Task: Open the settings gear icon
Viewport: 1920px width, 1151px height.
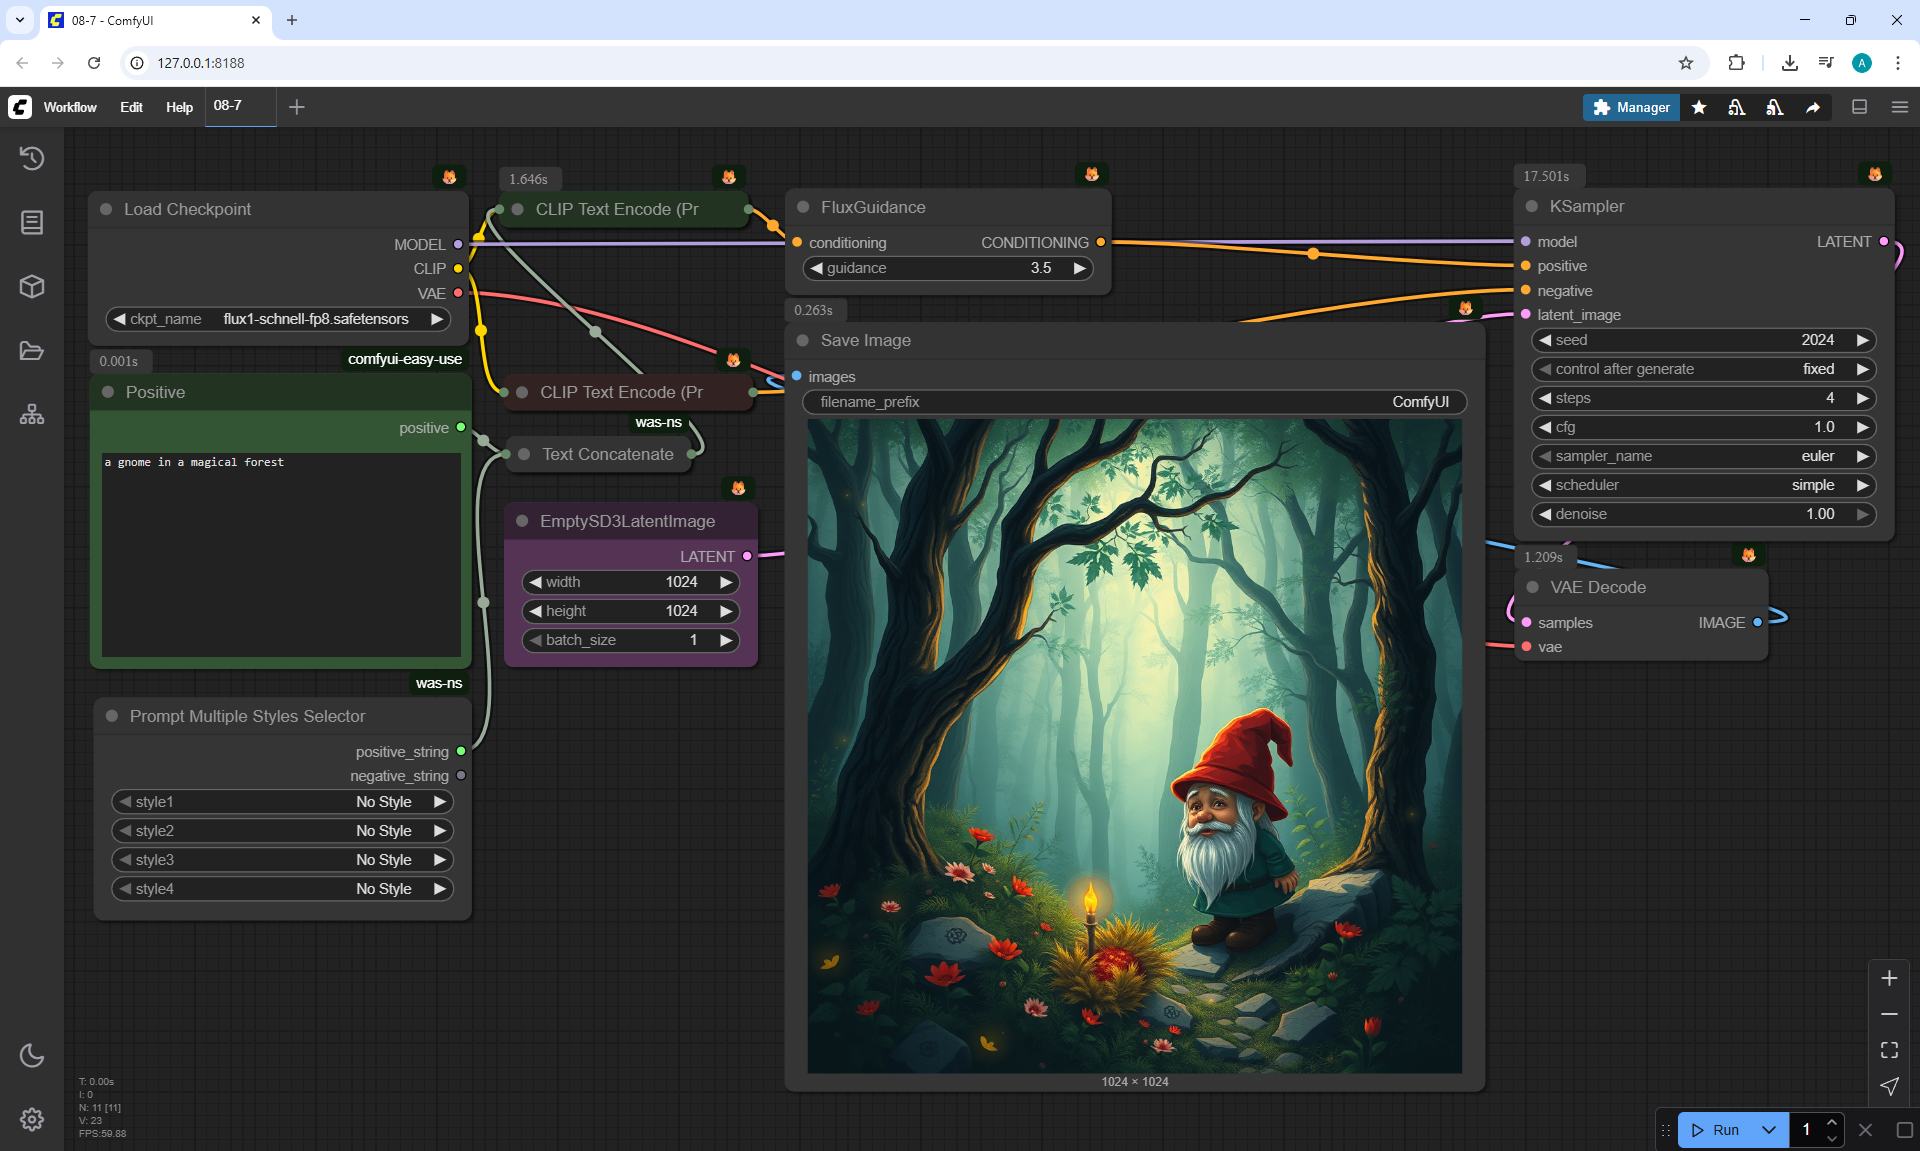Action: click(32, 1119)
